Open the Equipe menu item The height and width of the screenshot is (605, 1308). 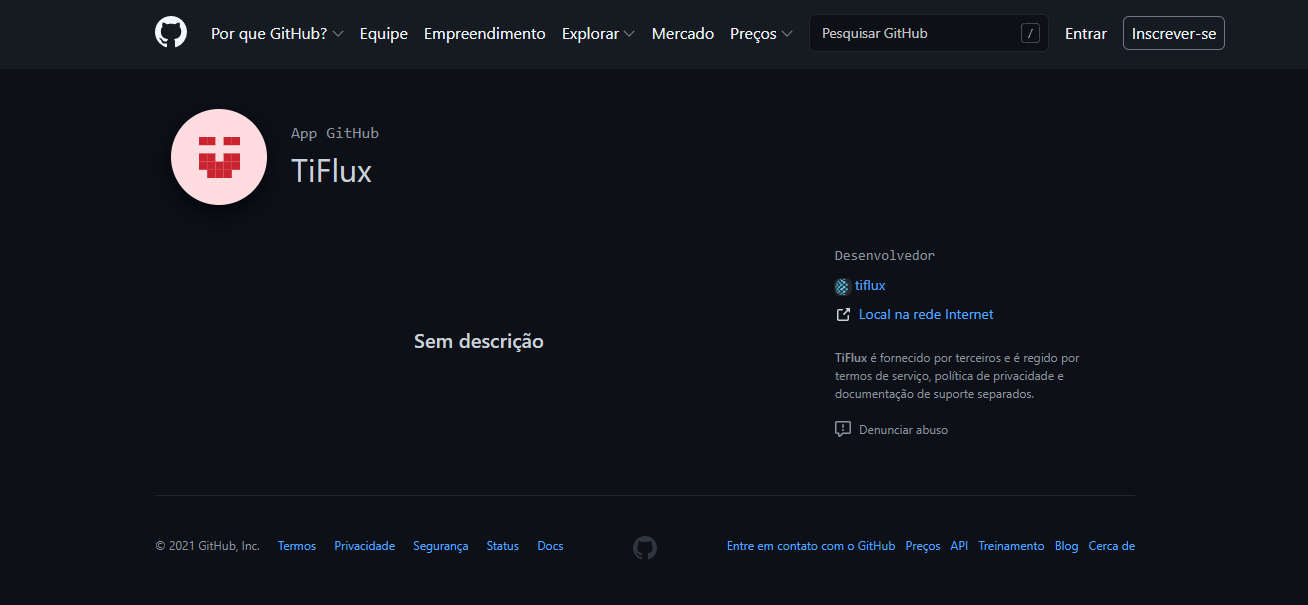[384, 34]
